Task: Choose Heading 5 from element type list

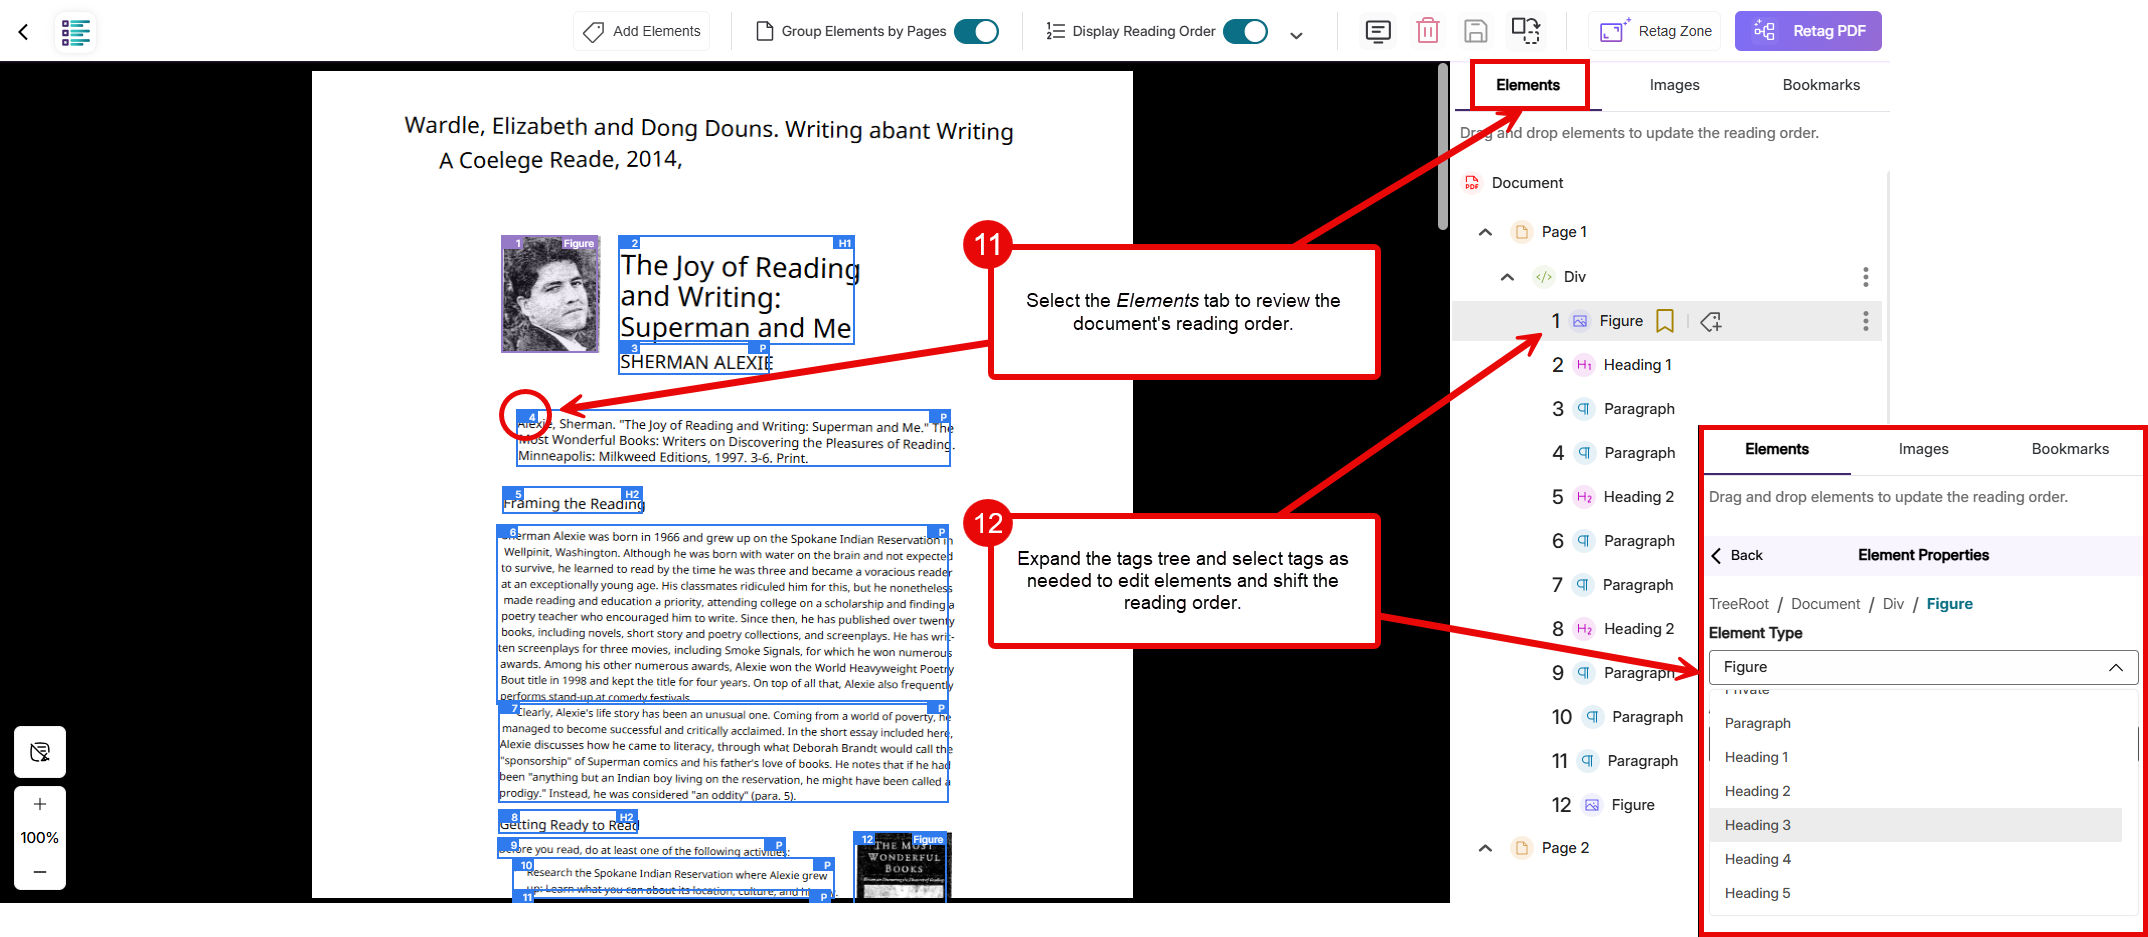Action: [1915, 893]
